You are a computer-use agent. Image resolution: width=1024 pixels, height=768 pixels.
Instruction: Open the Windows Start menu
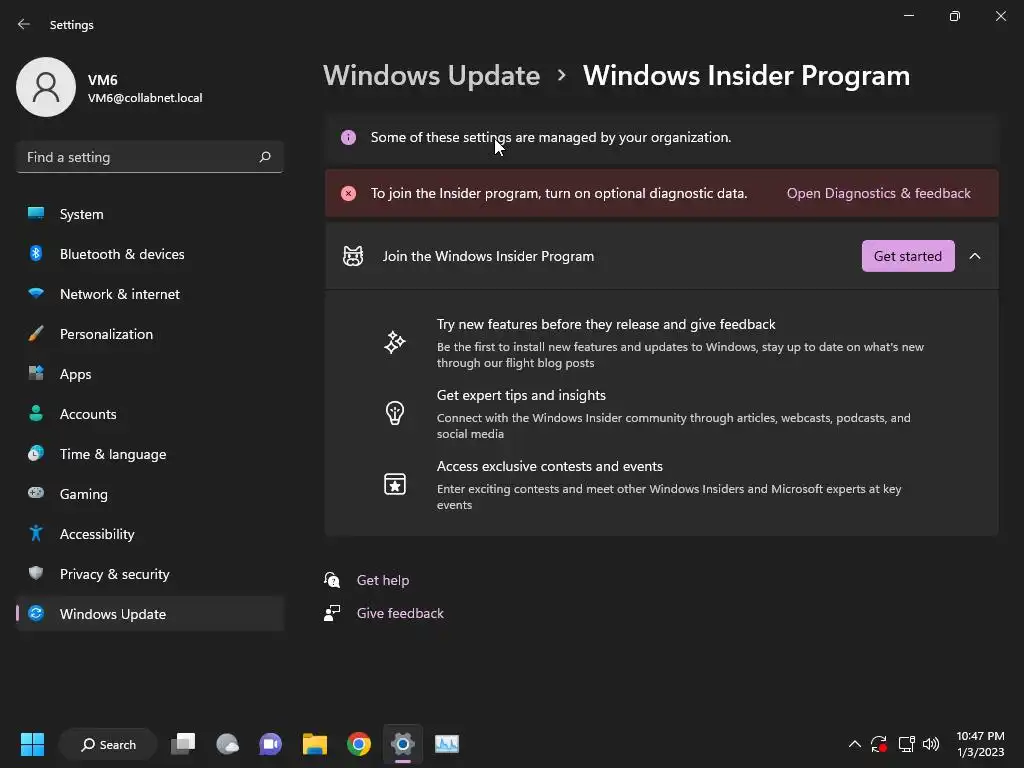click(x=32, y=744)
